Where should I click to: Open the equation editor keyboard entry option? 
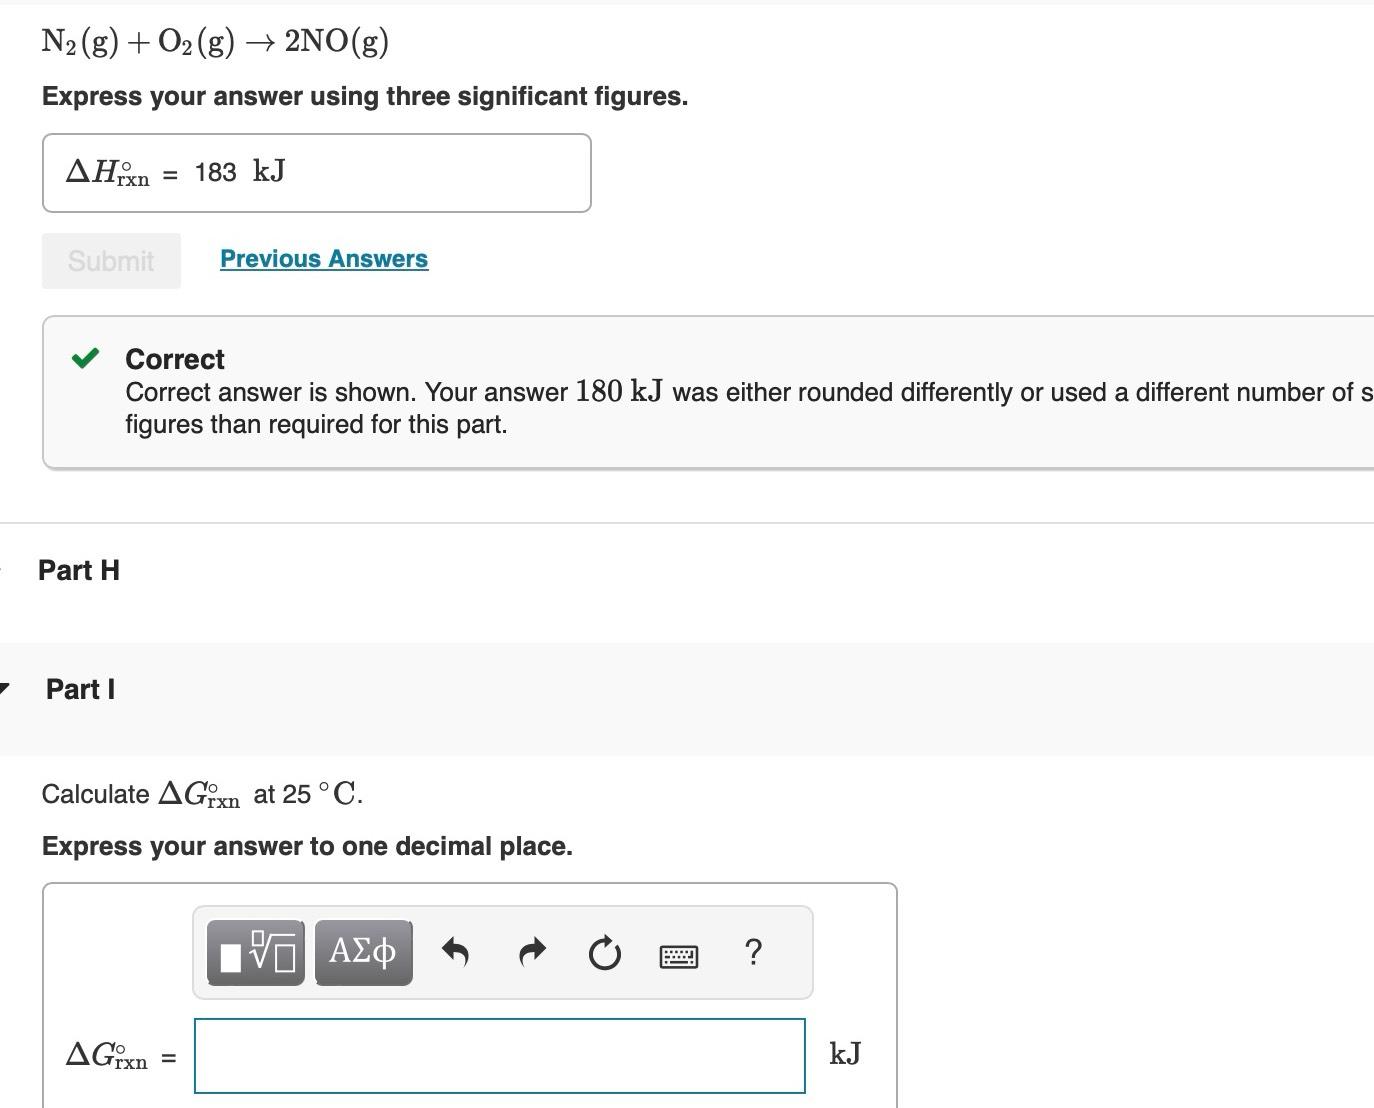tap(677, 955)
